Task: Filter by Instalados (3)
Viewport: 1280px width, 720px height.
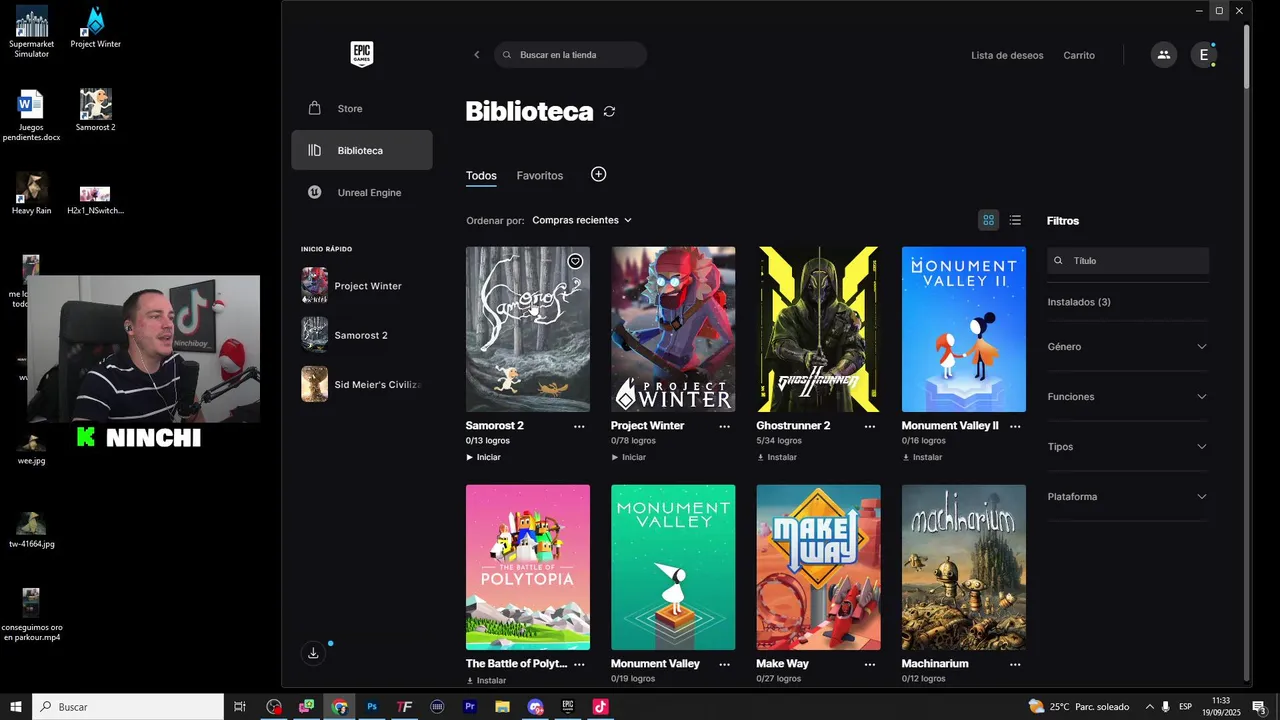Action: pos(1079,302)
